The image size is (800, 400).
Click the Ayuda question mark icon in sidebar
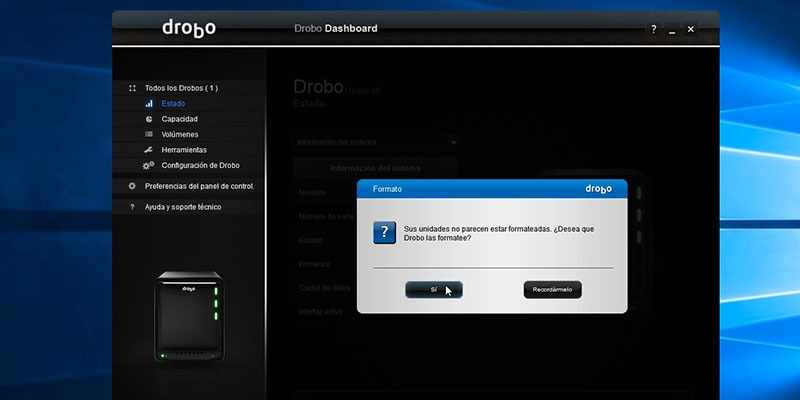tap(132, 207)
